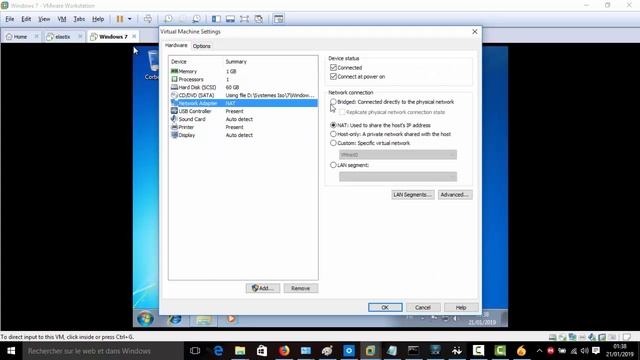Select the Display device row

click(244, 135)
